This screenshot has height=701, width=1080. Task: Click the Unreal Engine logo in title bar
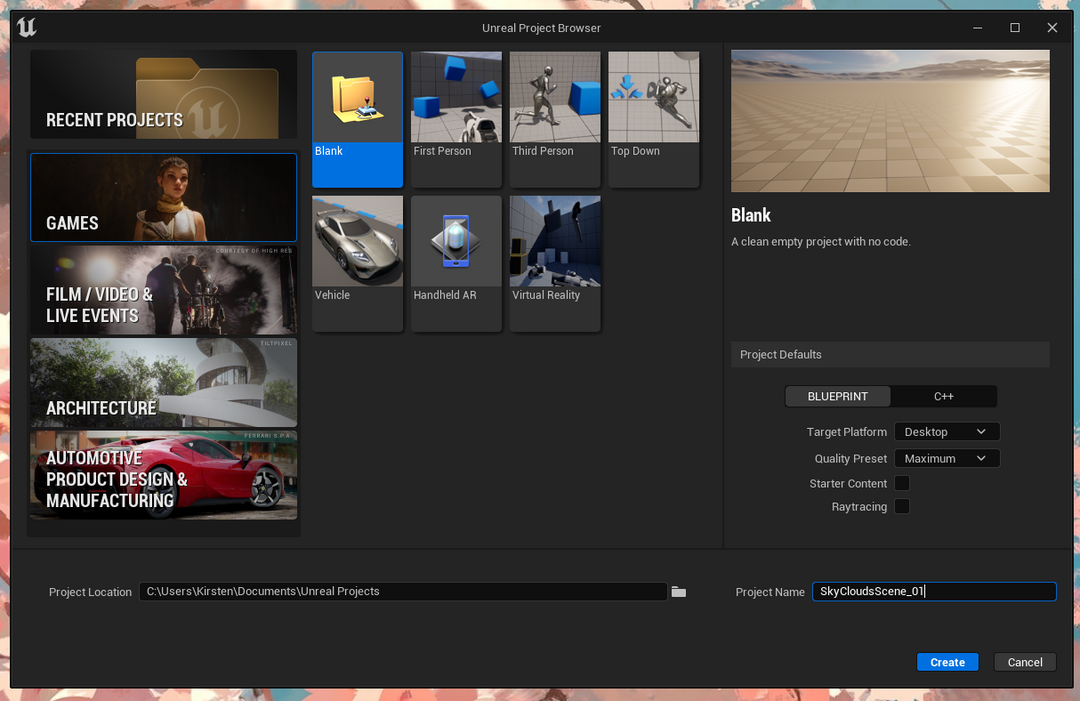[x=27, y=27]
